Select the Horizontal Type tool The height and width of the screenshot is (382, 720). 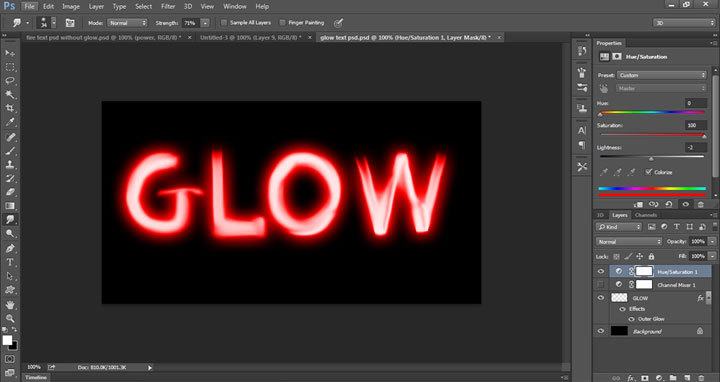pyautogui.click(x=10, y=262)
